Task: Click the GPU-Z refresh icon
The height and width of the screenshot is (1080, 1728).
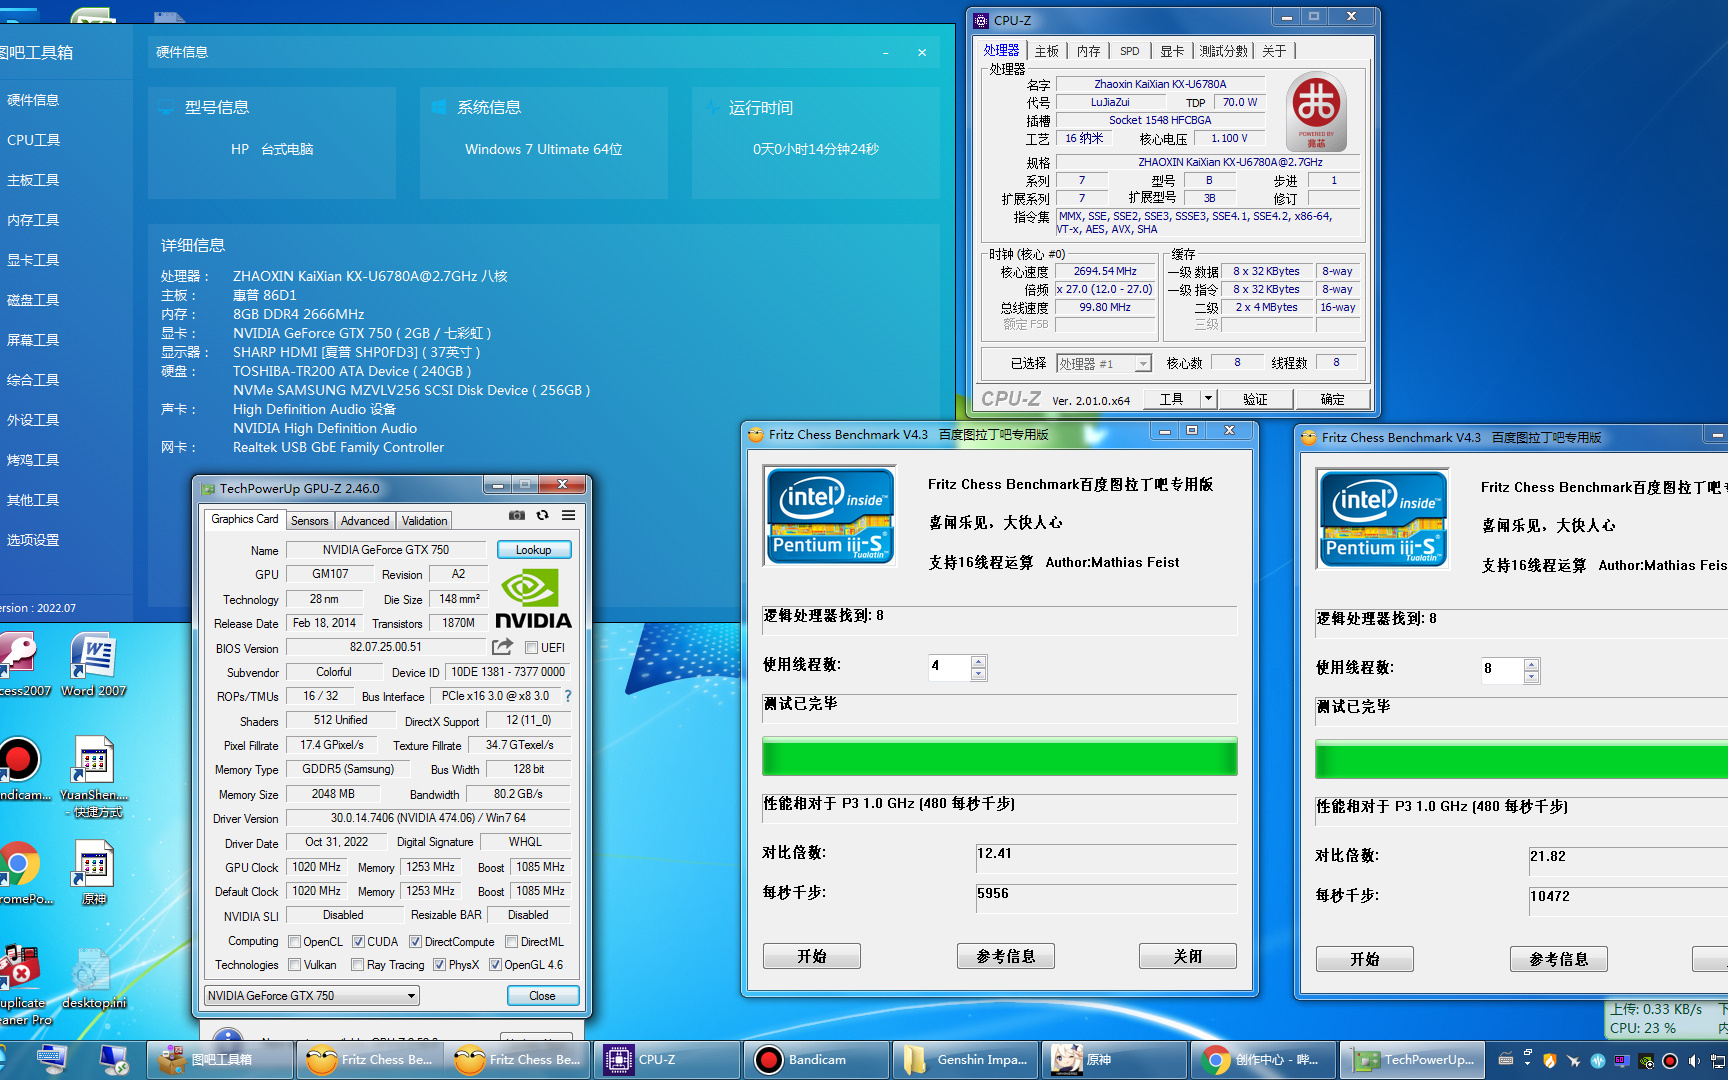Action: click(542, 516)
